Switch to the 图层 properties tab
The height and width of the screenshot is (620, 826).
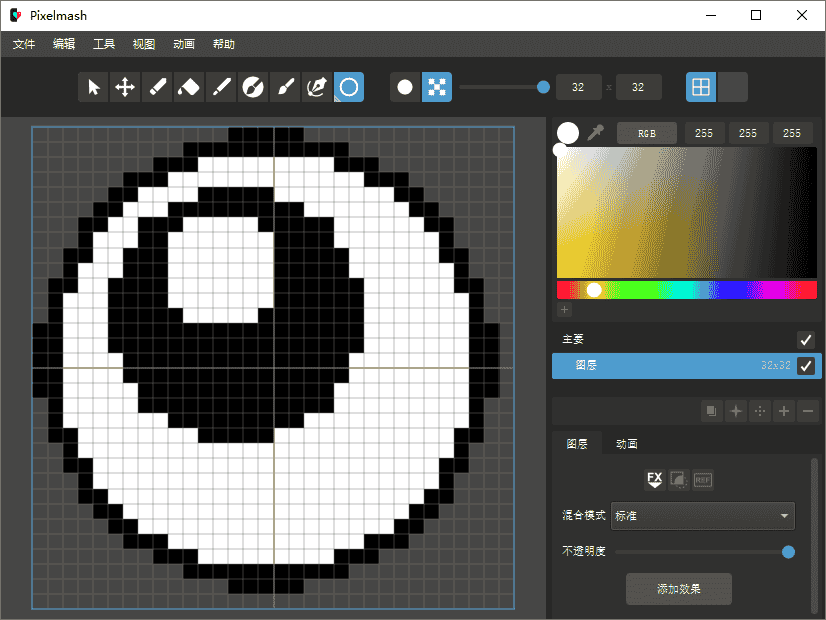[577, 444]
